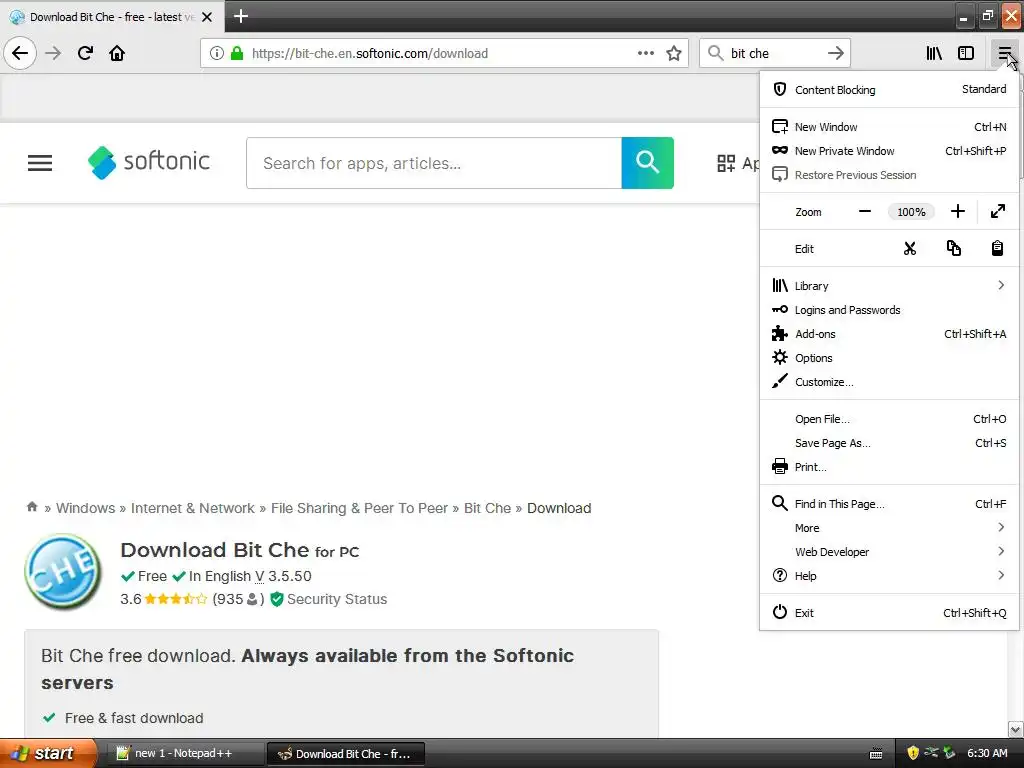Image resolution: width=1024 pixels, height=768 pixels.
Task: Toggle the sidebar view icon
Action: (x=966, y=53)
